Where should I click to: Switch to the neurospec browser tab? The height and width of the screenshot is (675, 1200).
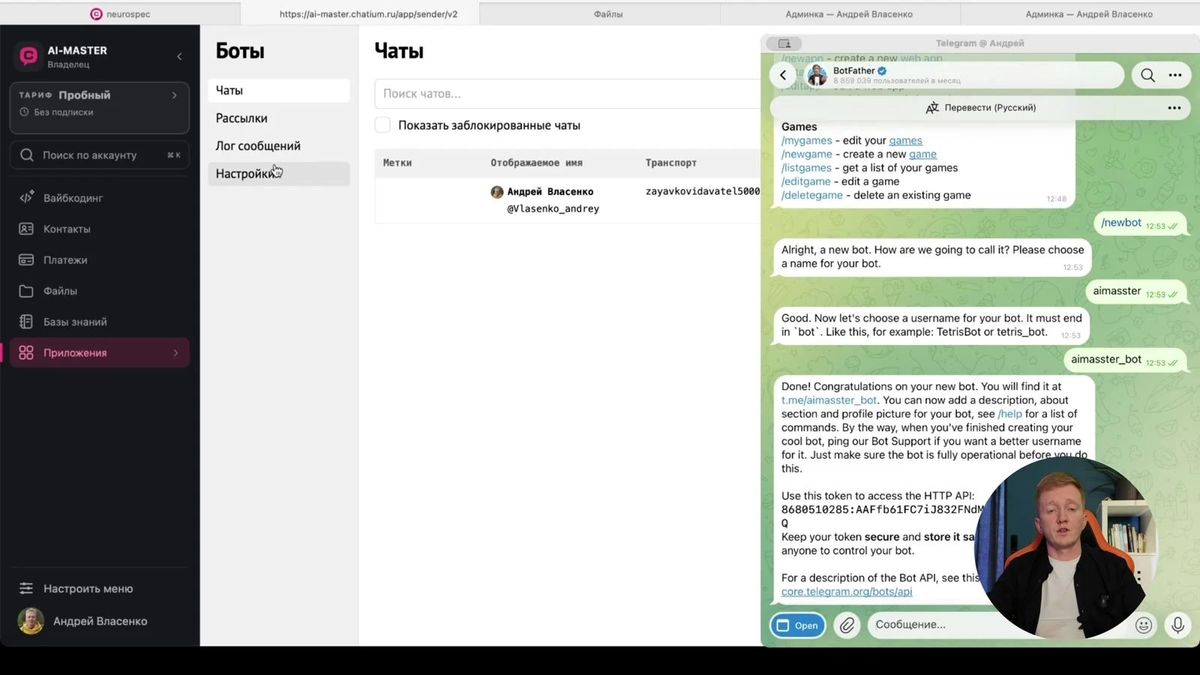pyautogui.click(x=120, y=14)
